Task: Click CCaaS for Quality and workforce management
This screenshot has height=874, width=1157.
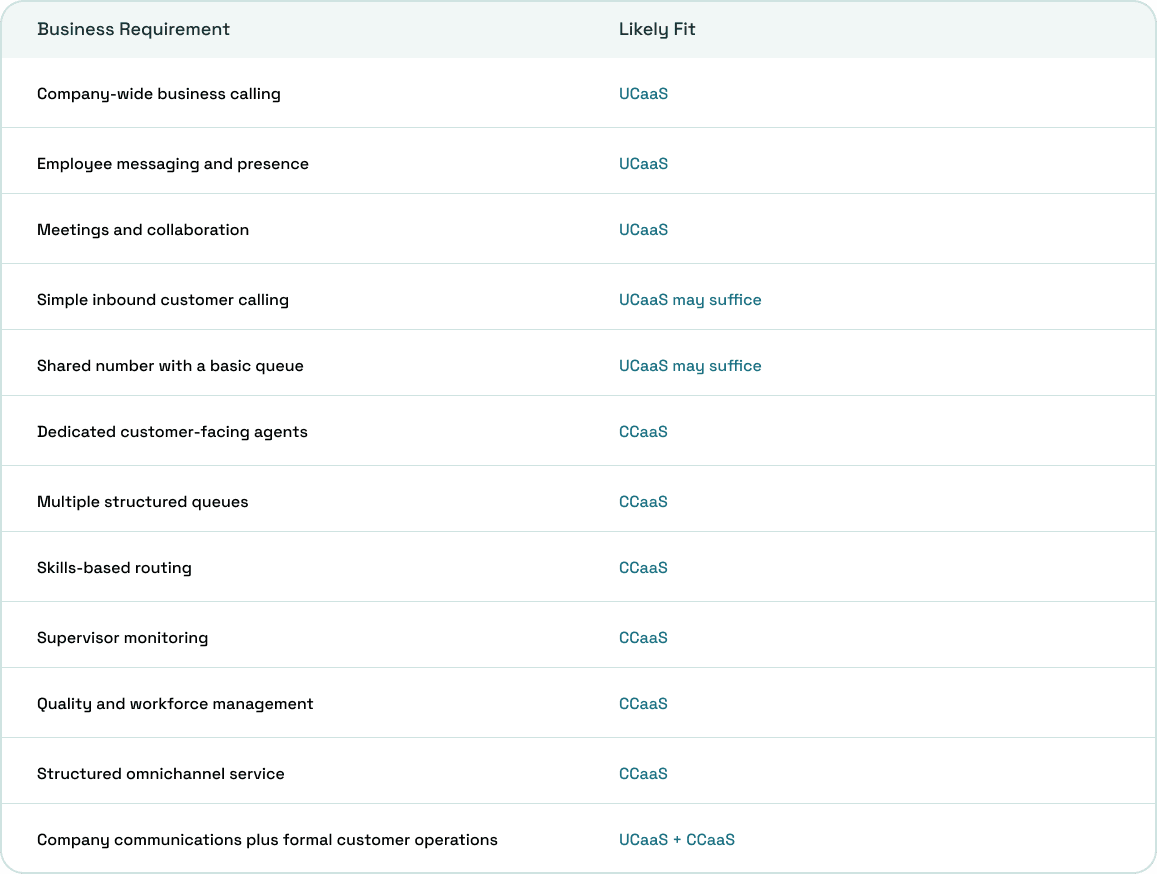Action: (x=643, y=704)
